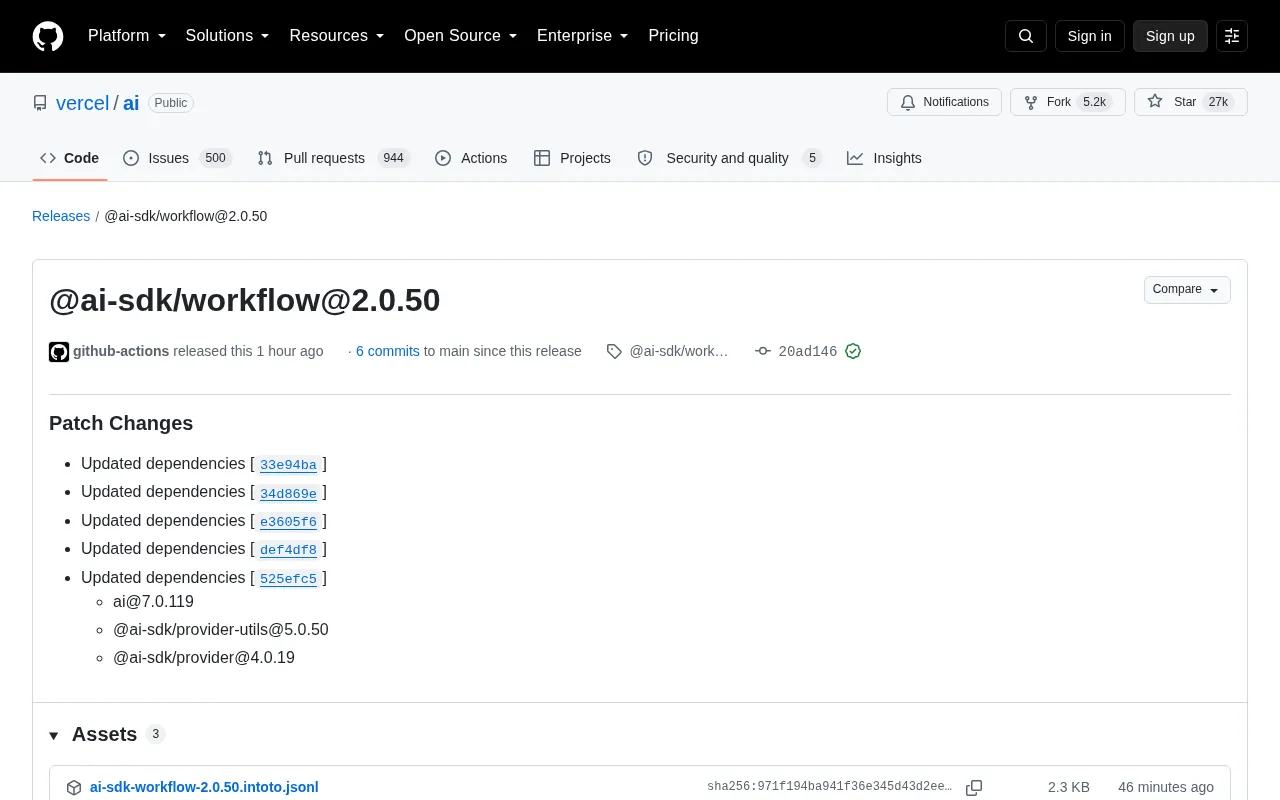
Task: Open the search magnifier button
Action: [x=1026, y=36]
